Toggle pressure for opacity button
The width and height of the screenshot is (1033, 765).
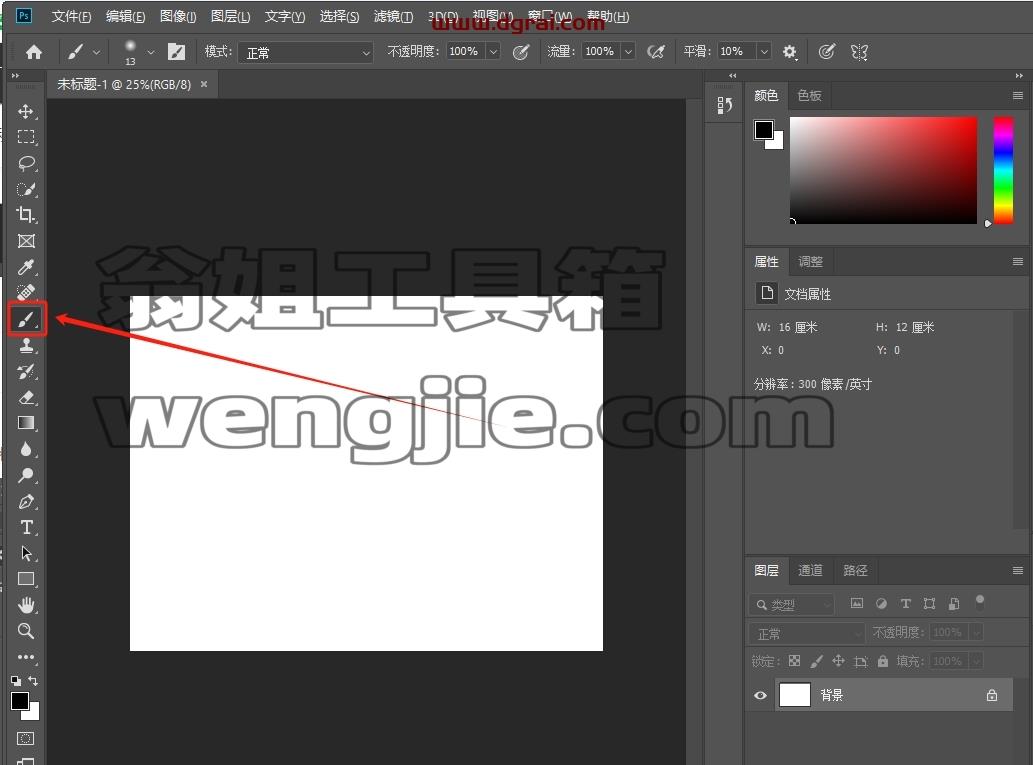pyautogui.click(x=520, y=51)
